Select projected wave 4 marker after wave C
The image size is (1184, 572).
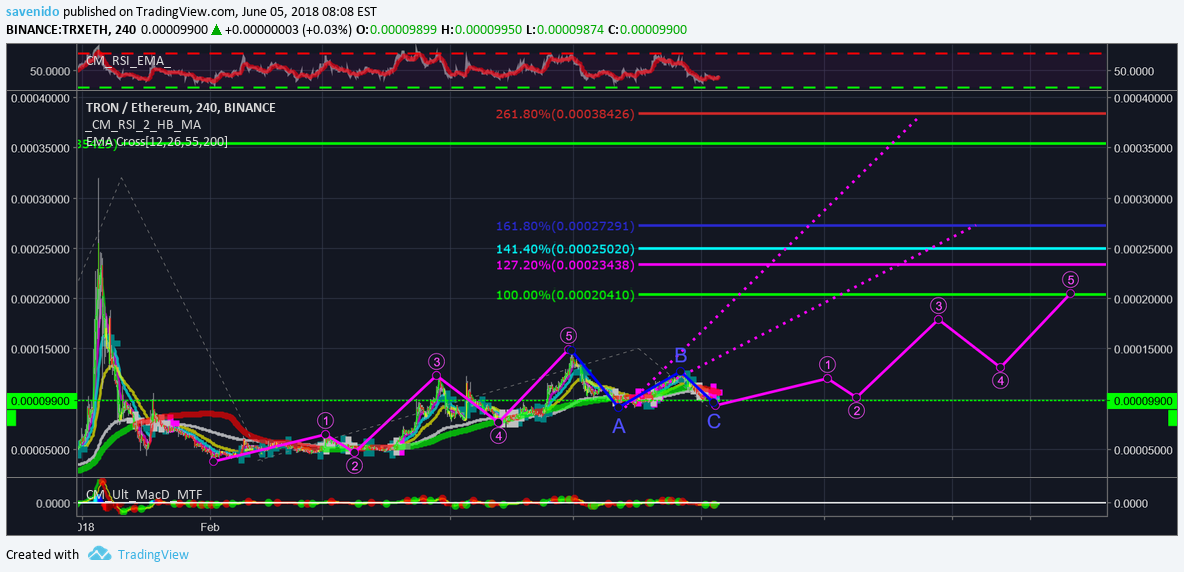click(1000, 380)
